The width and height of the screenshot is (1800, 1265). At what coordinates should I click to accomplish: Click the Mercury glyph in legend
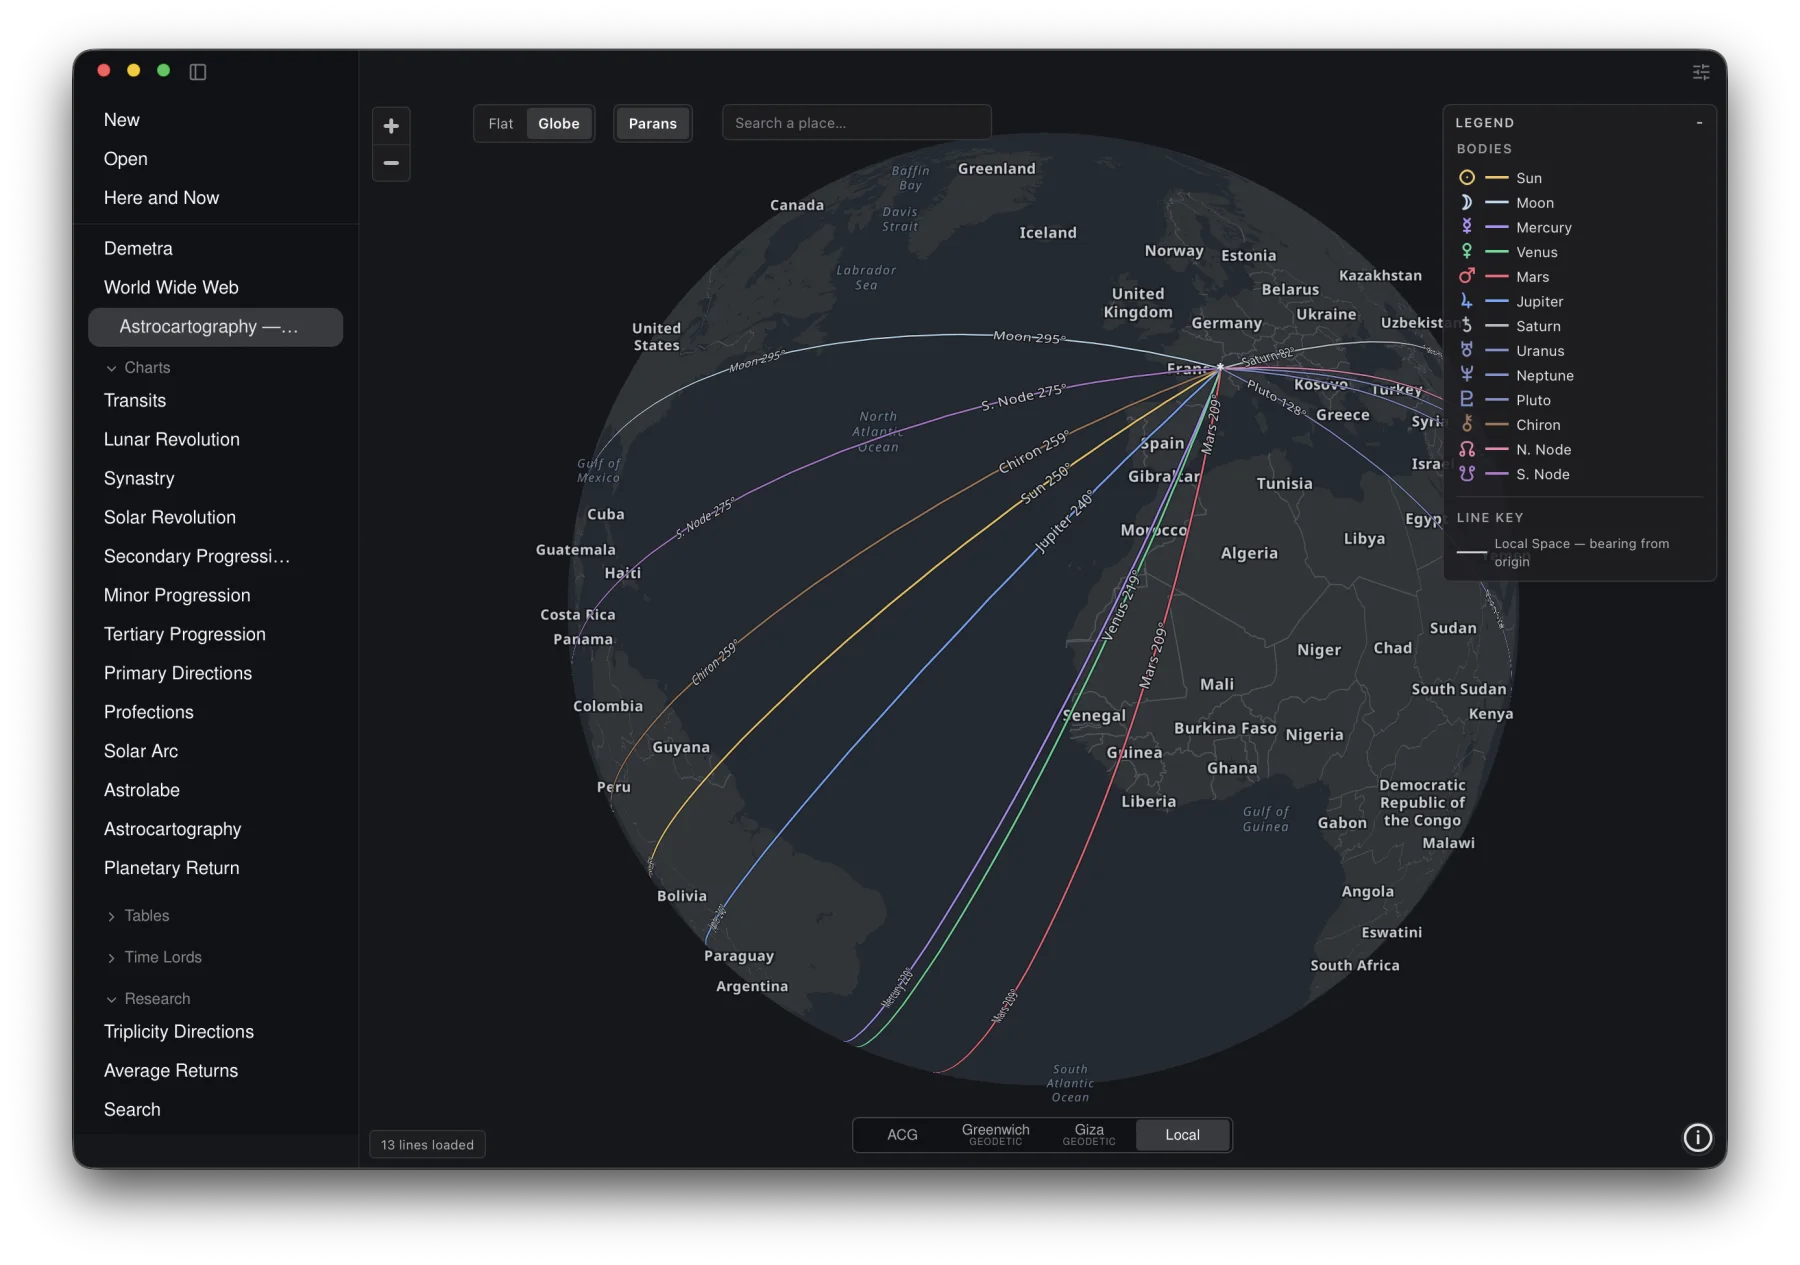click(1467, 227)
